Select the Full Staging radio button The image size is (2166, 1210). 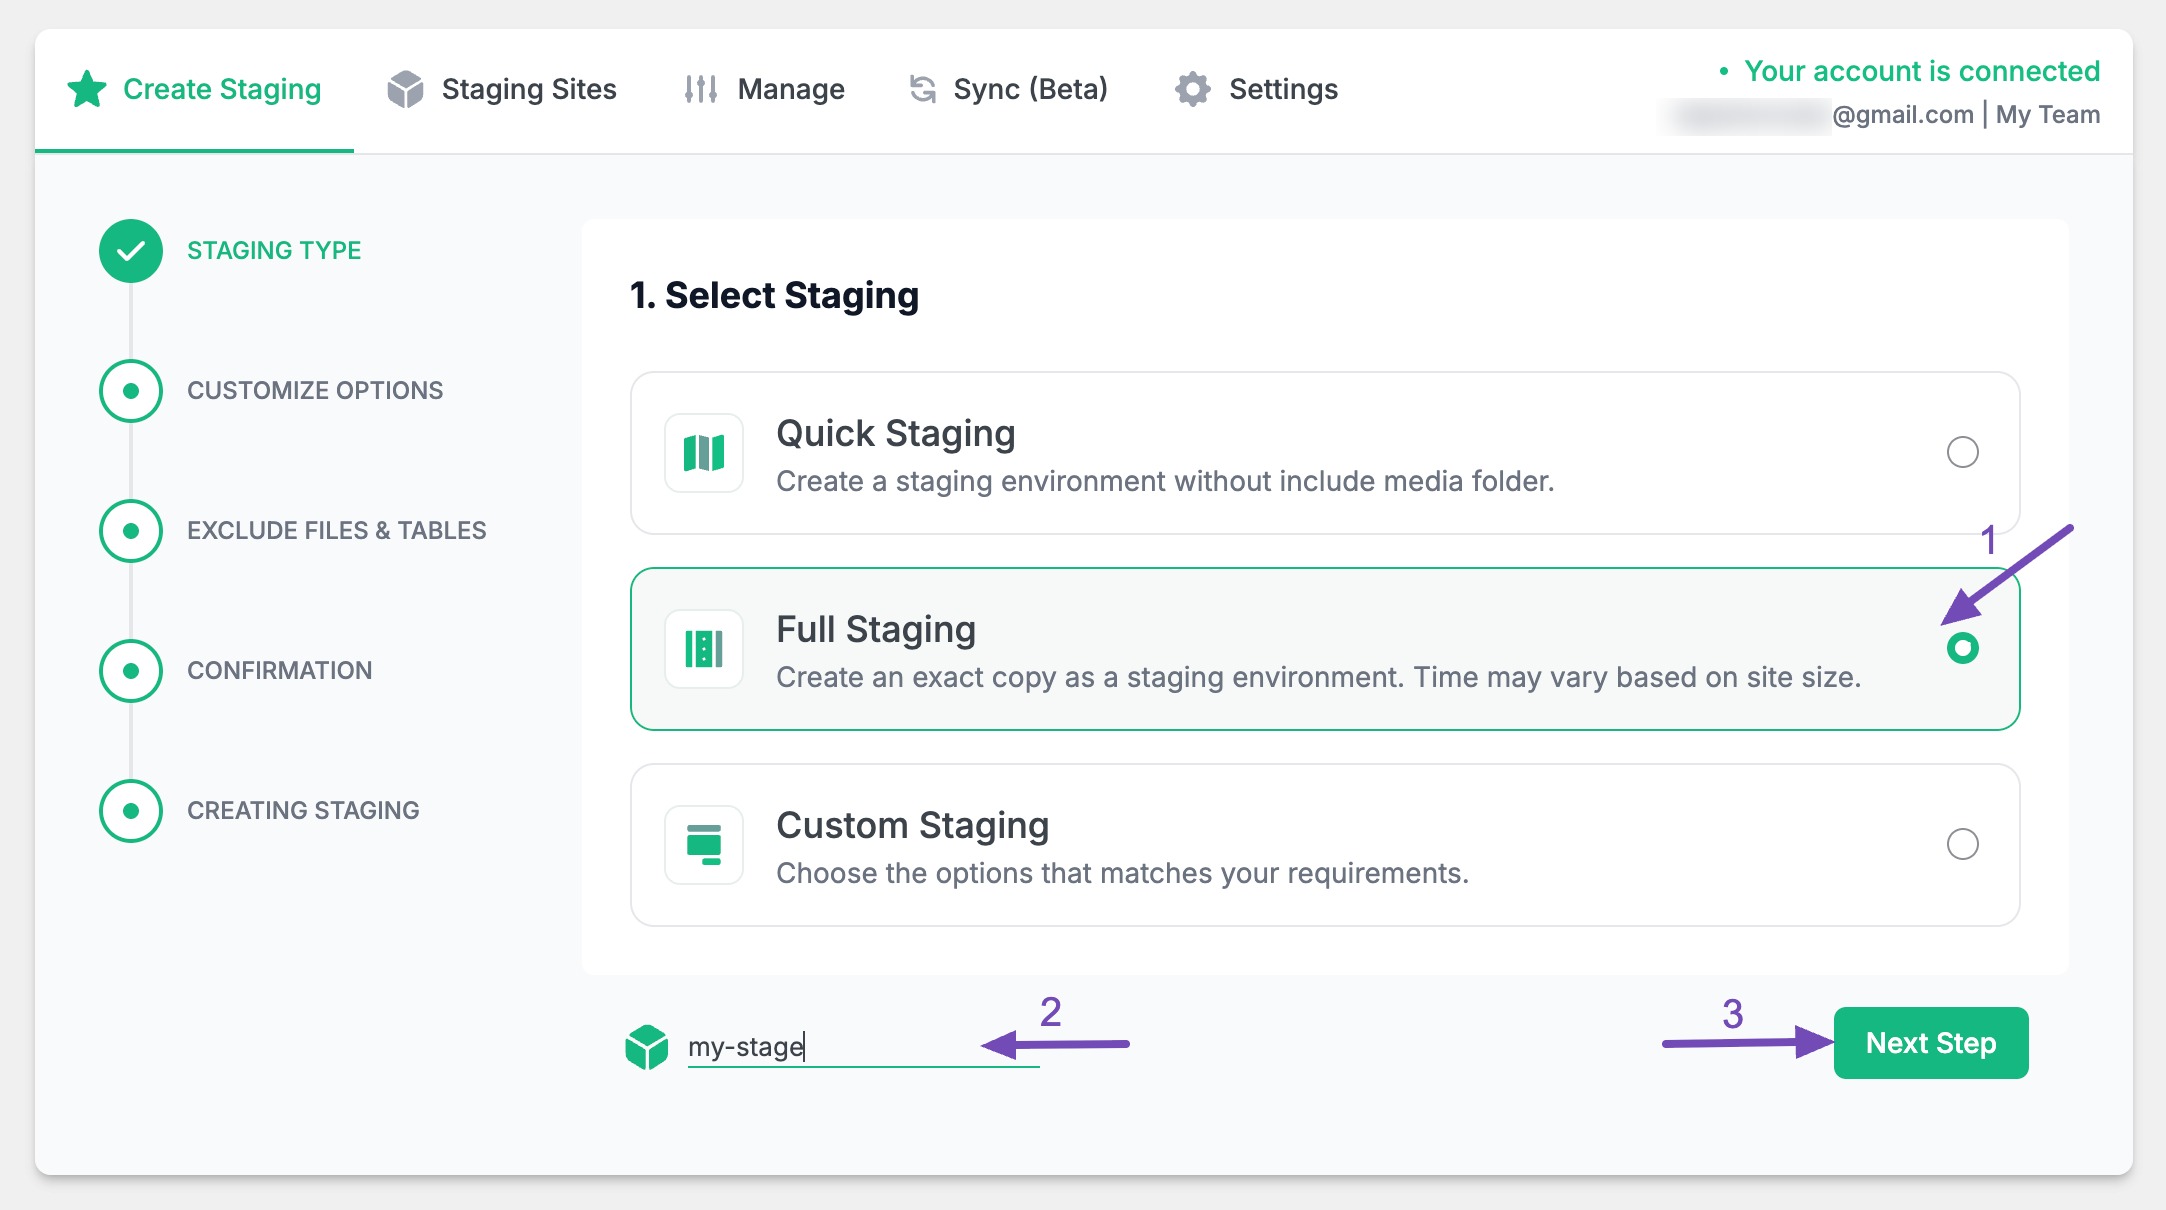(x=1962, y=648)
